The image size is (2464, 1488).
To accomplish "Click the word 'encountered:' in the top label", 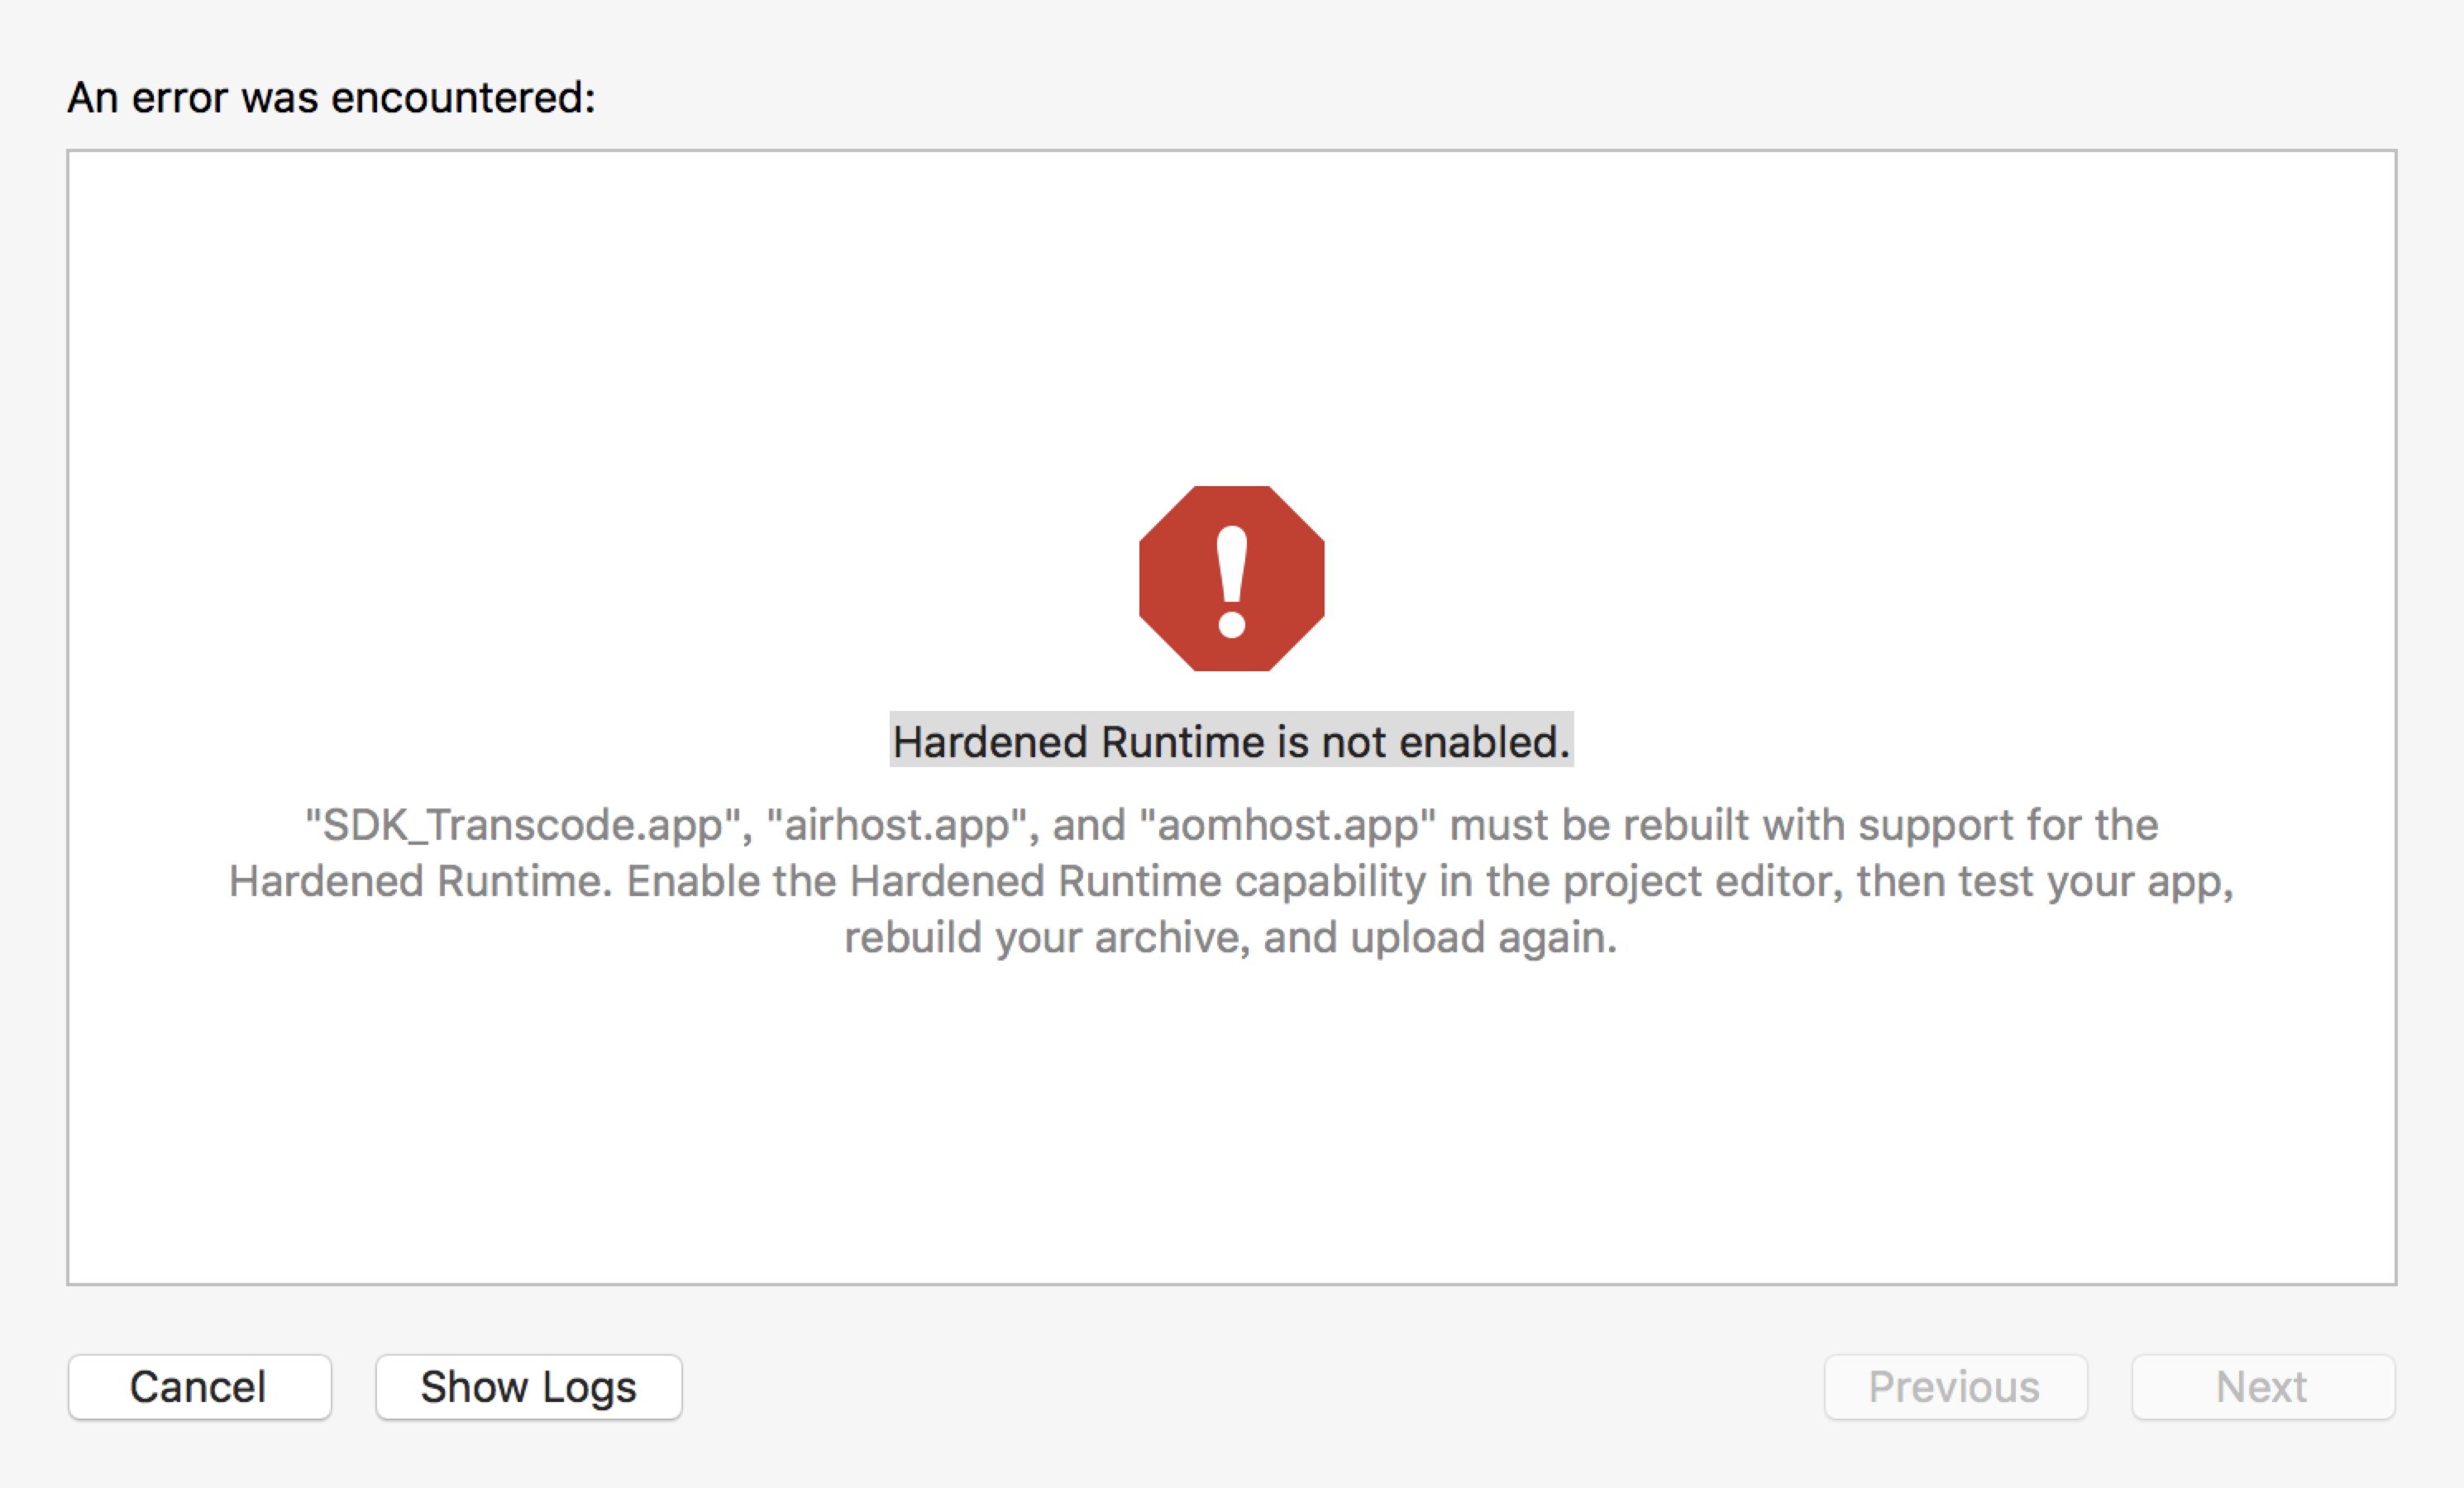I will click(x=463, y=98).
